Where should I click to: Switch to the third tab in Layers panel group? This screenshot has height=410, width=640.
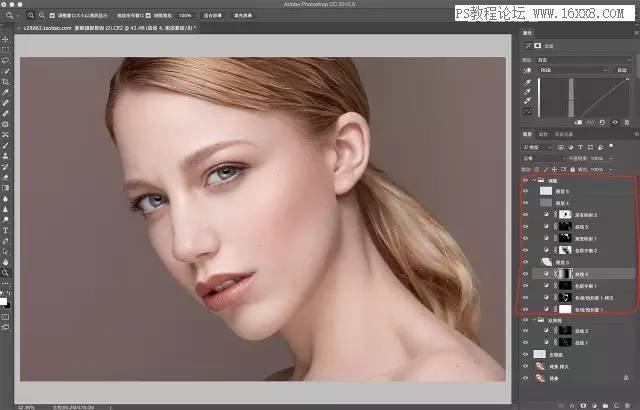(564, 134)
